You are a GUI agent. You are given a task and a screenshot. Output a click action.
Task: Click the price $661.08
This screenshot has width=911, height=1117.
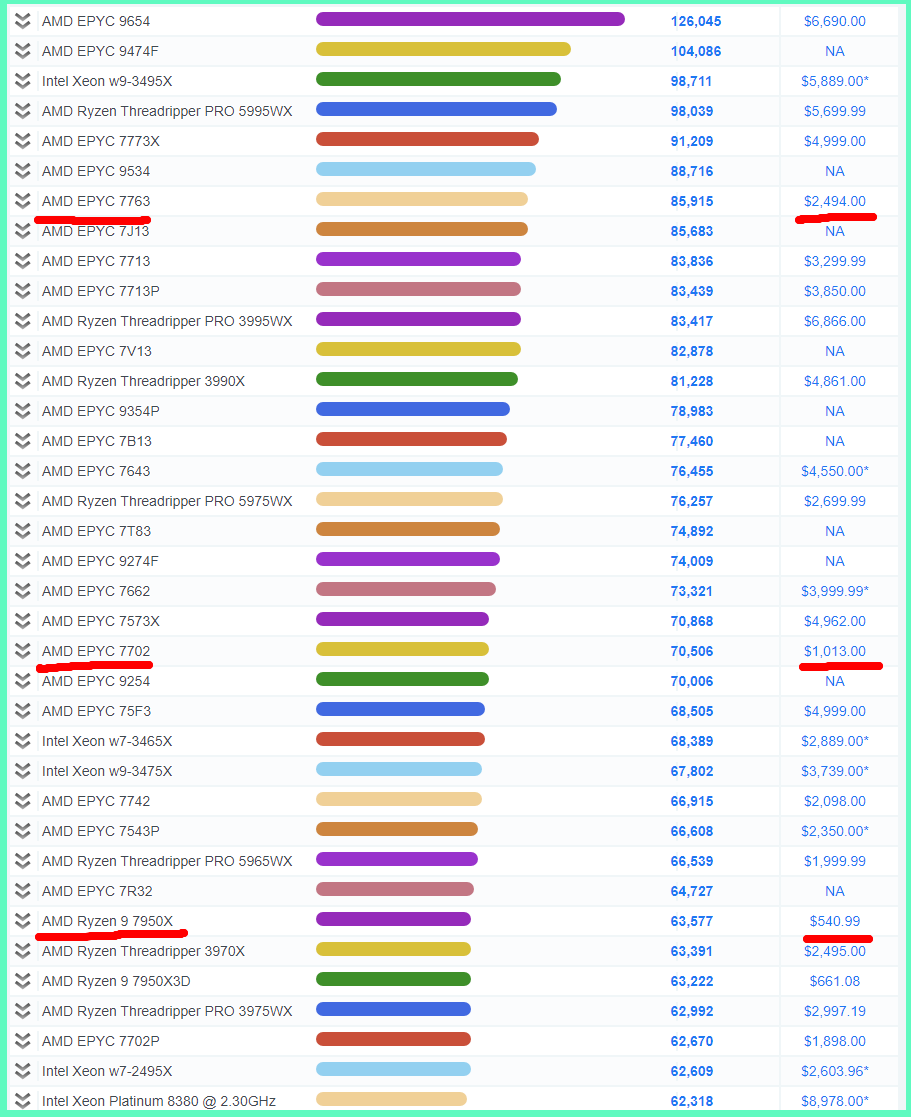pos(835,981)
